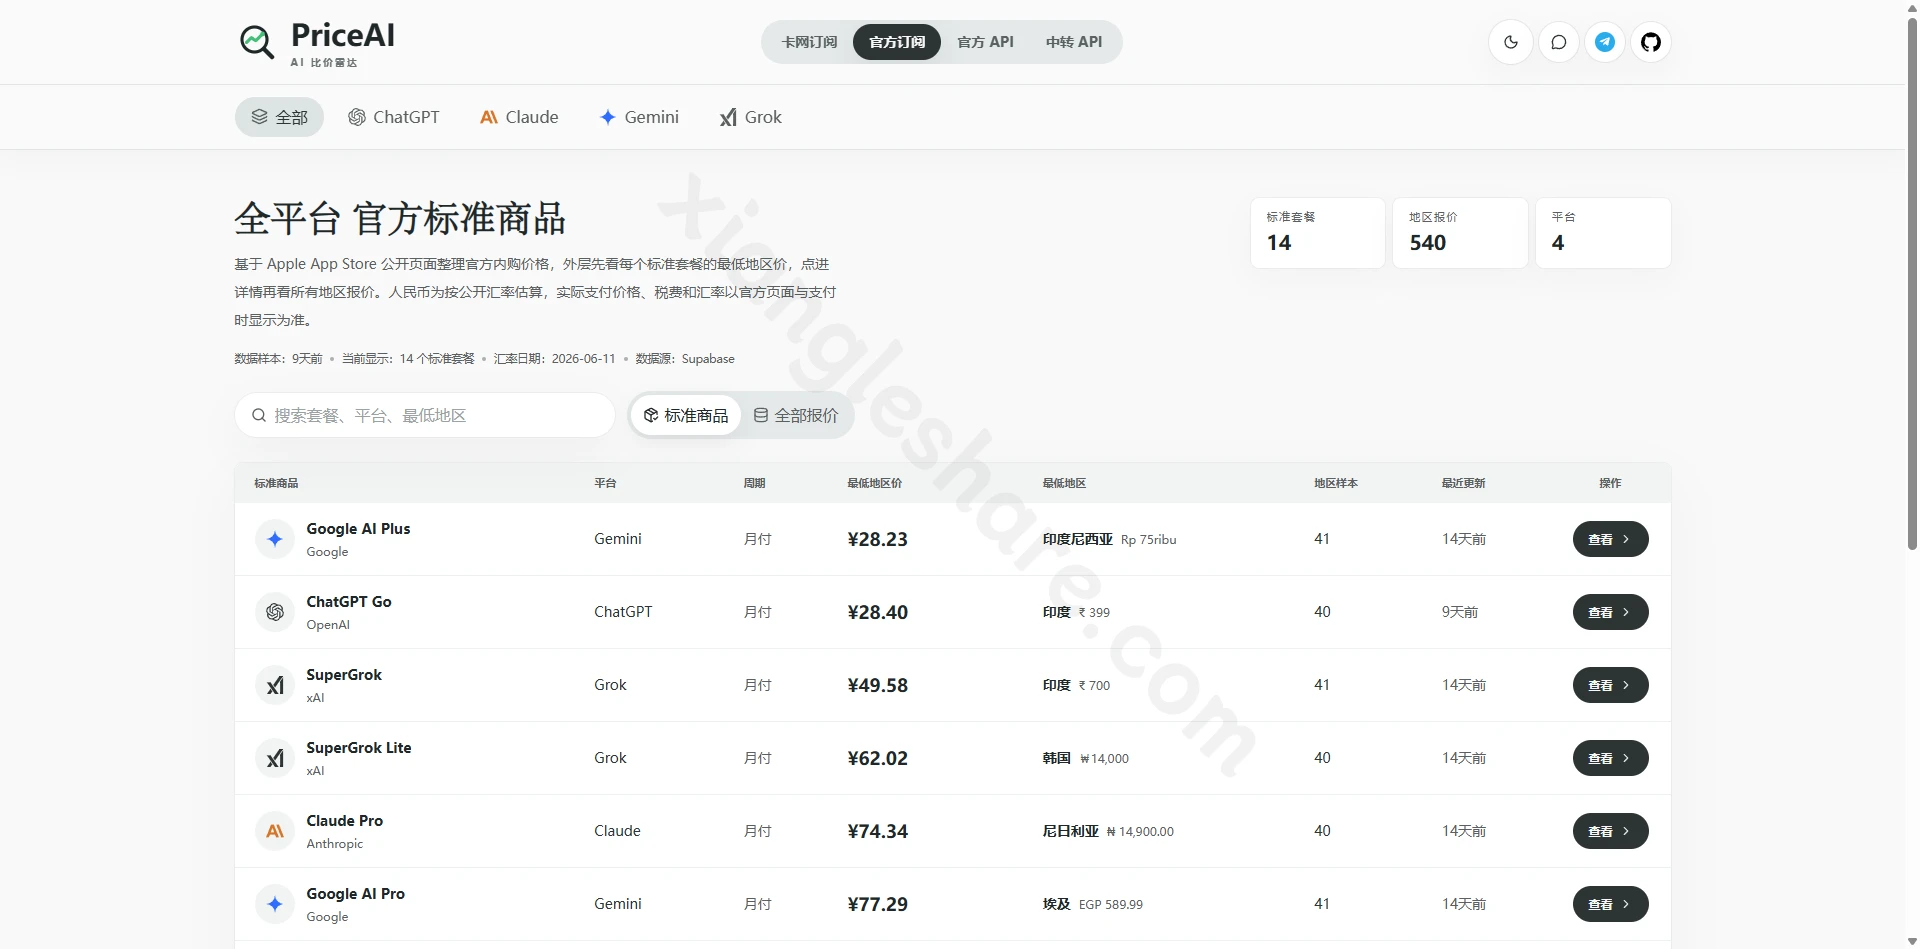This screenshot has width=1920, height=949.
Task: Click 埃及 EGP 589.99 region
Action: click(1092, 904)
